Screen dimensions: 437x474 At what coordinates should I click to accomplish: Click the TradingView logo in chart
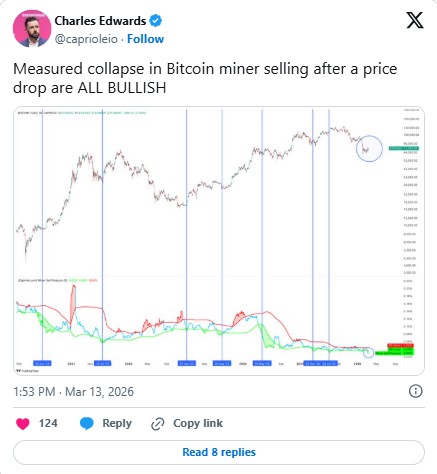(x=28, y=371)
